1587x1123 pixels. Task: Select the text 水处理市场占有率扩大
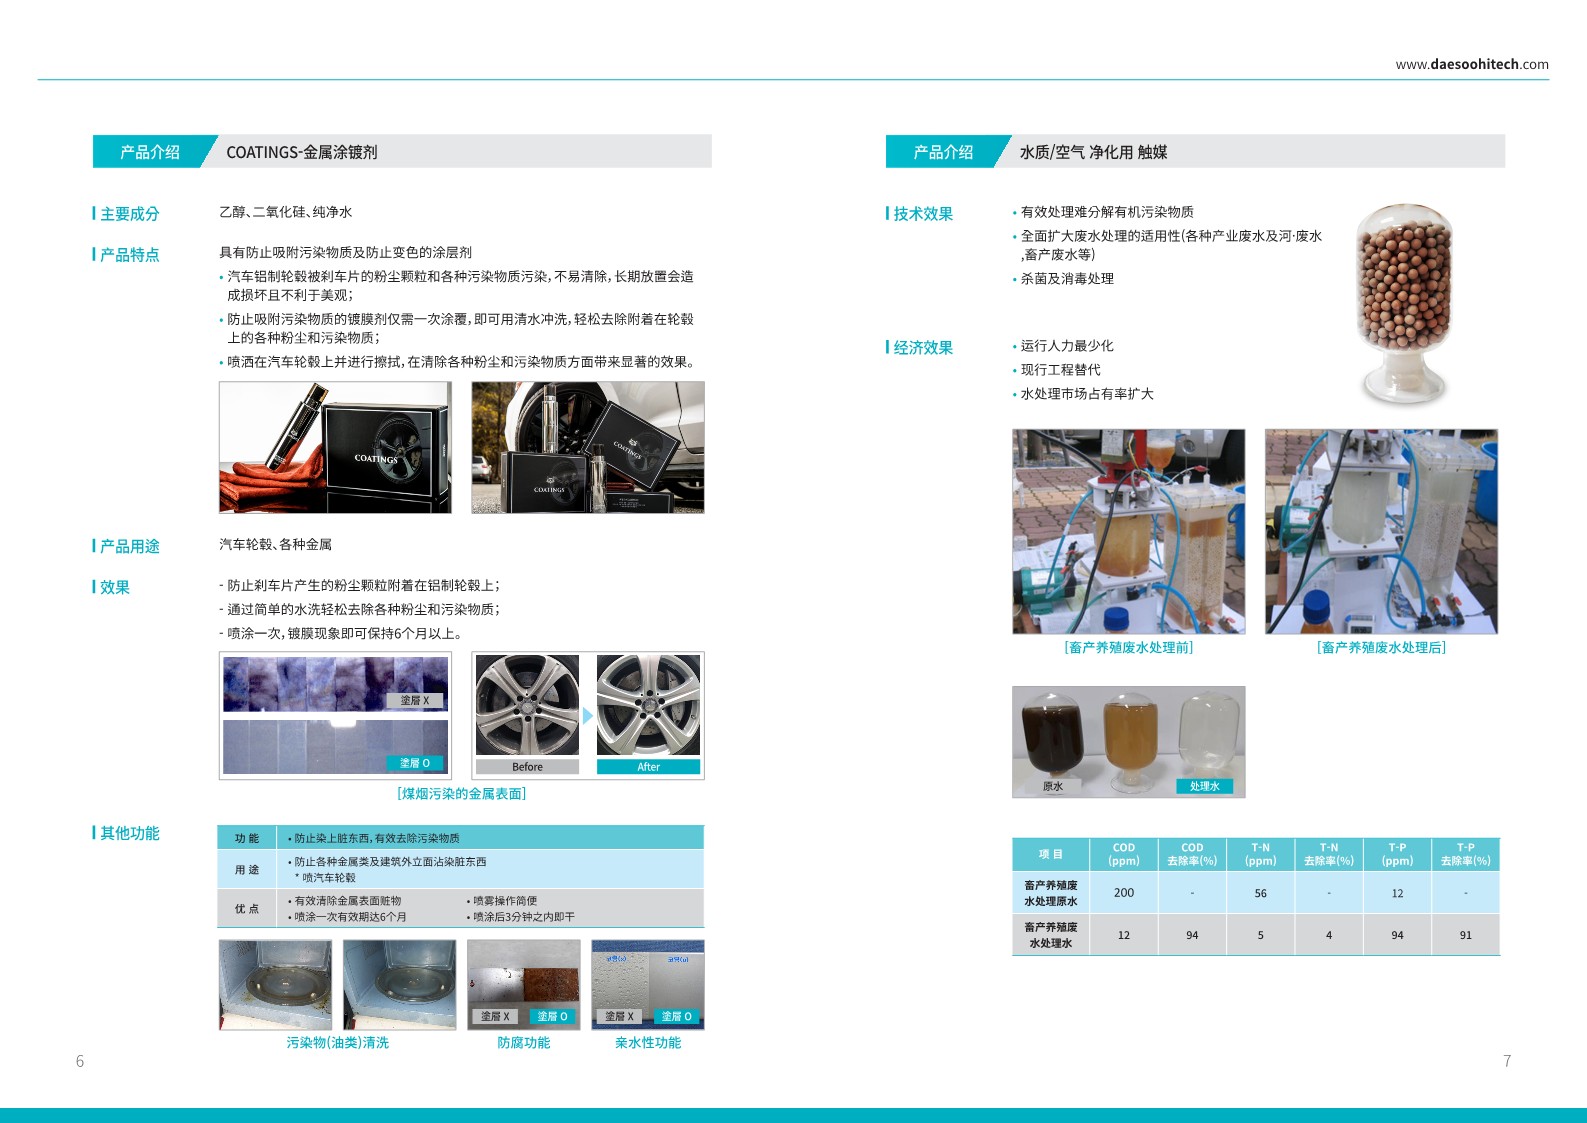(x=1087, y=394)
